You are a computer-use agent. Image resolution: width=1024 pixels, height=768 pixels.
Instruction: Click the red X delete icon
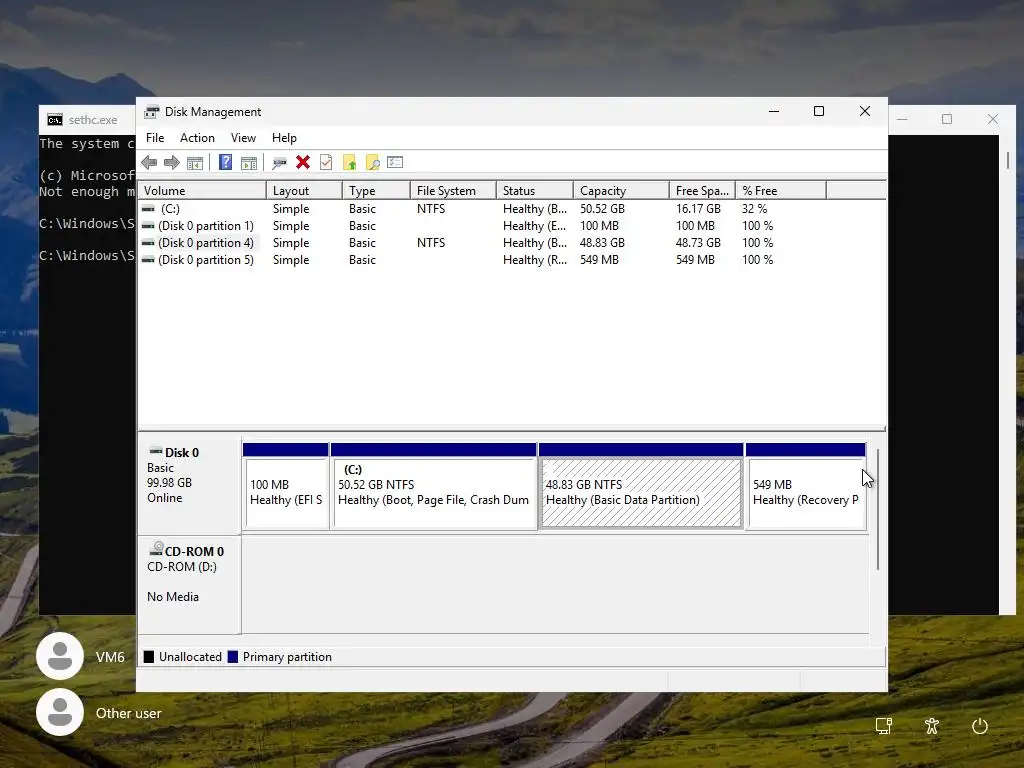click(303, 162)
